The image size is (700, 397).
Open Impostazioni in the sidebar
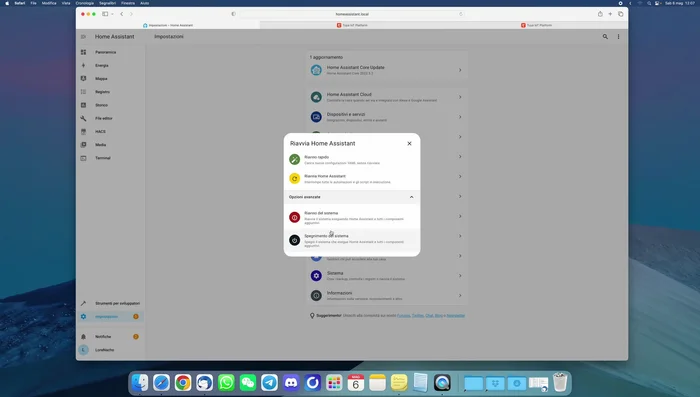click(x=111, y=317)
